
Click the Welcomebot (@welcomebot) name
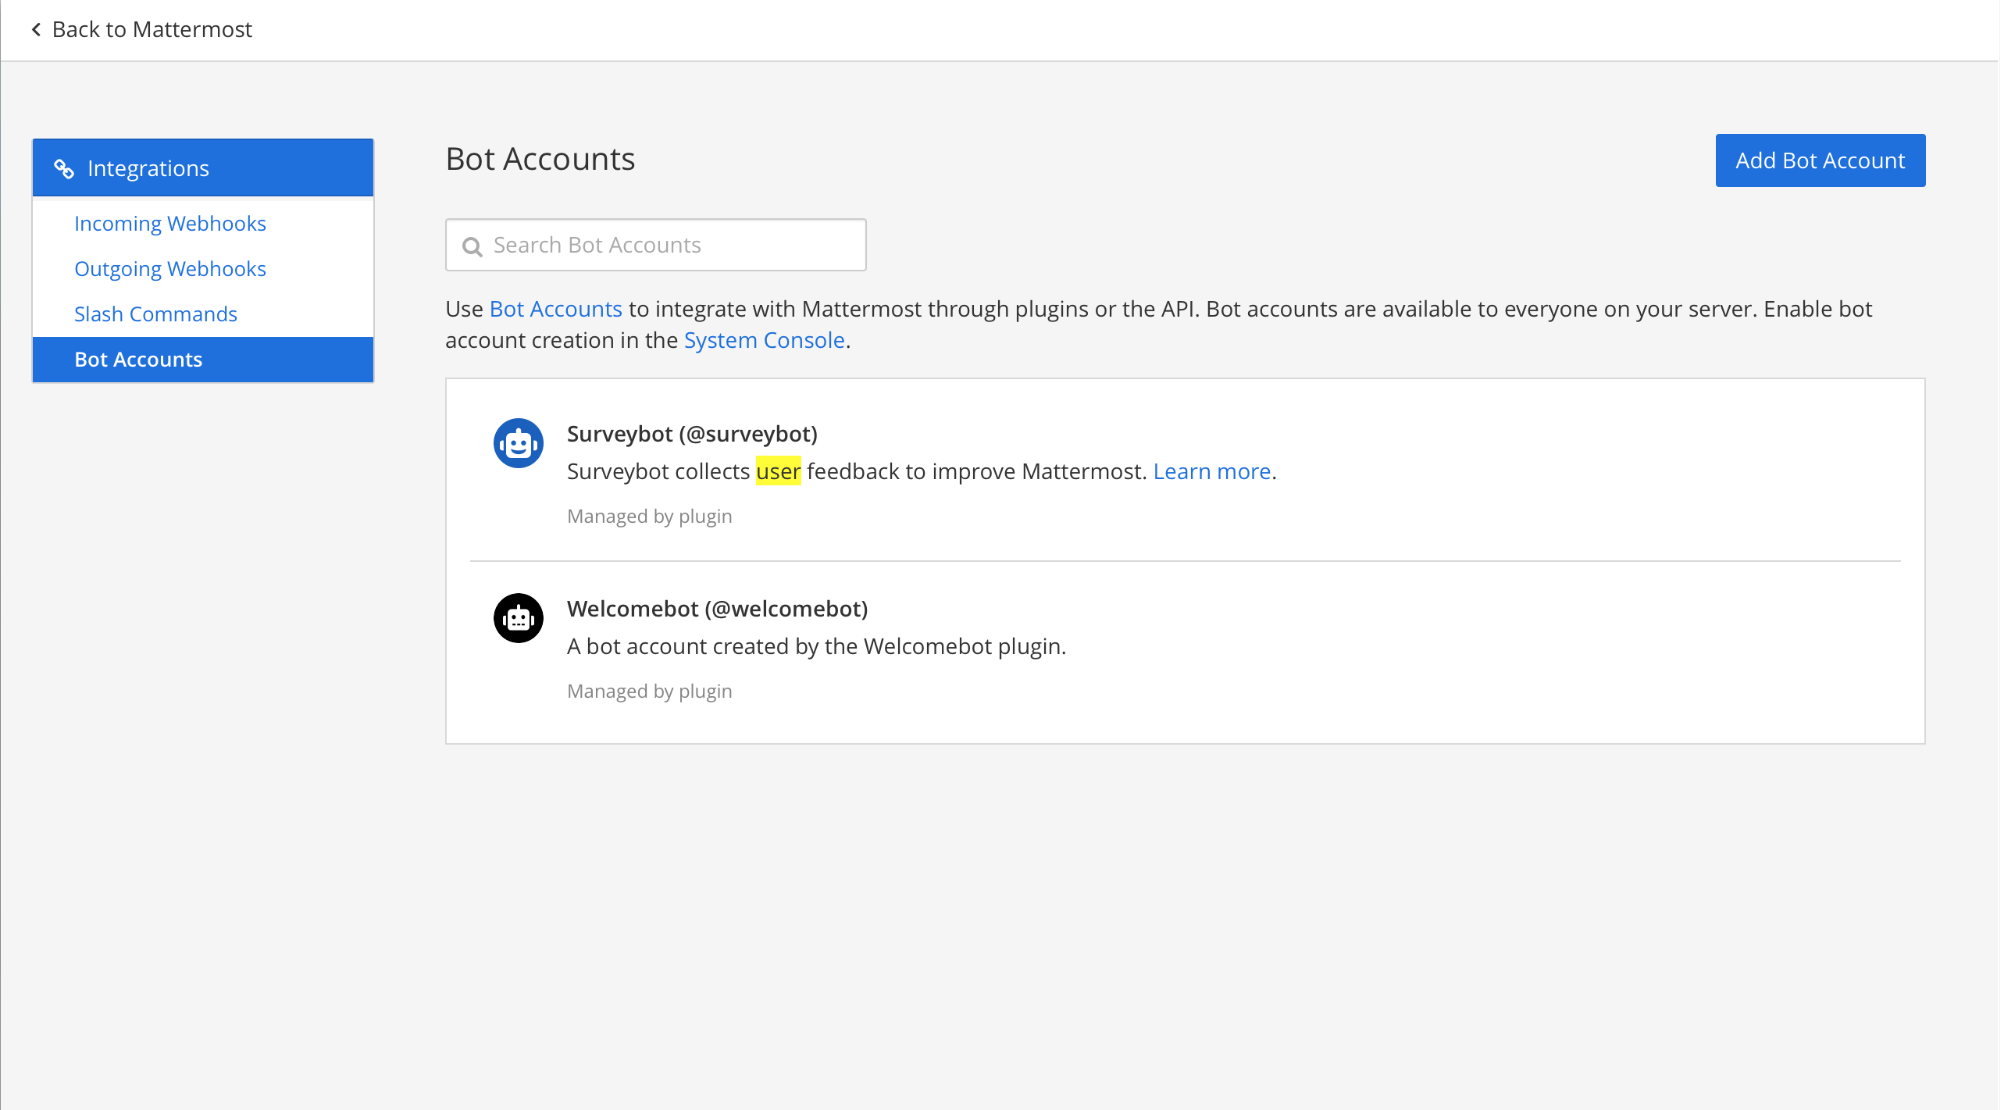[717, 609]
